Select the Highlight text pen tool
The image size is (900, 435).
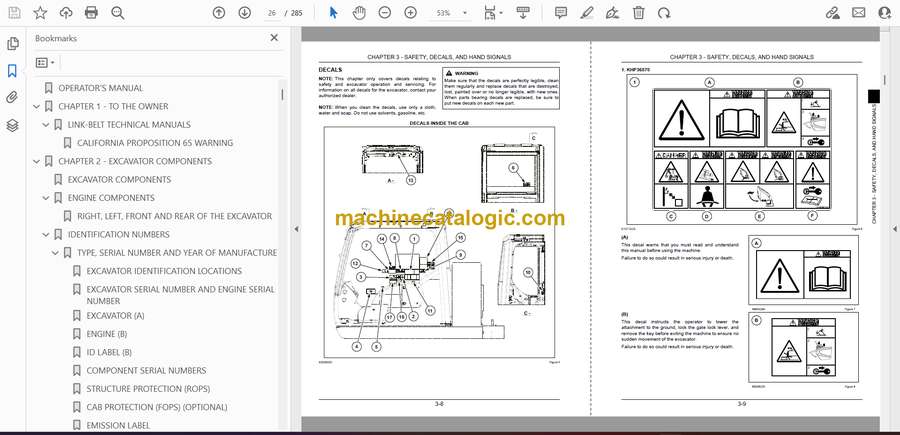[587, 13]
